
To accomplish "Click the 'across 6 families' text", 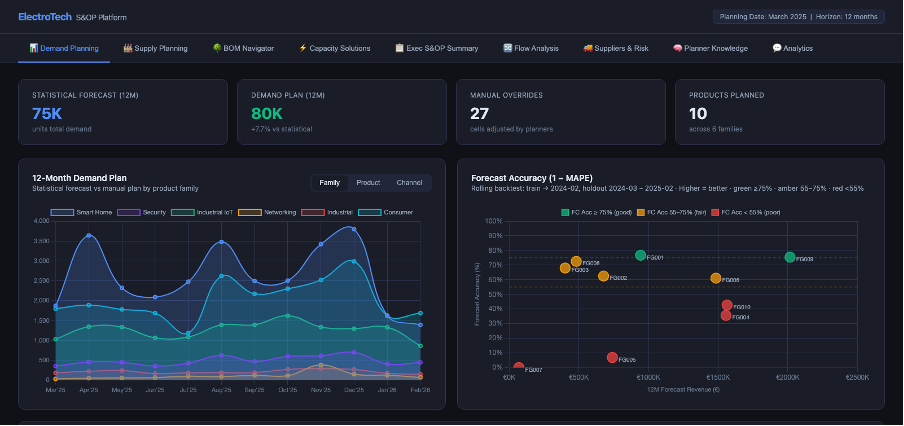I will tap(715, 129).
